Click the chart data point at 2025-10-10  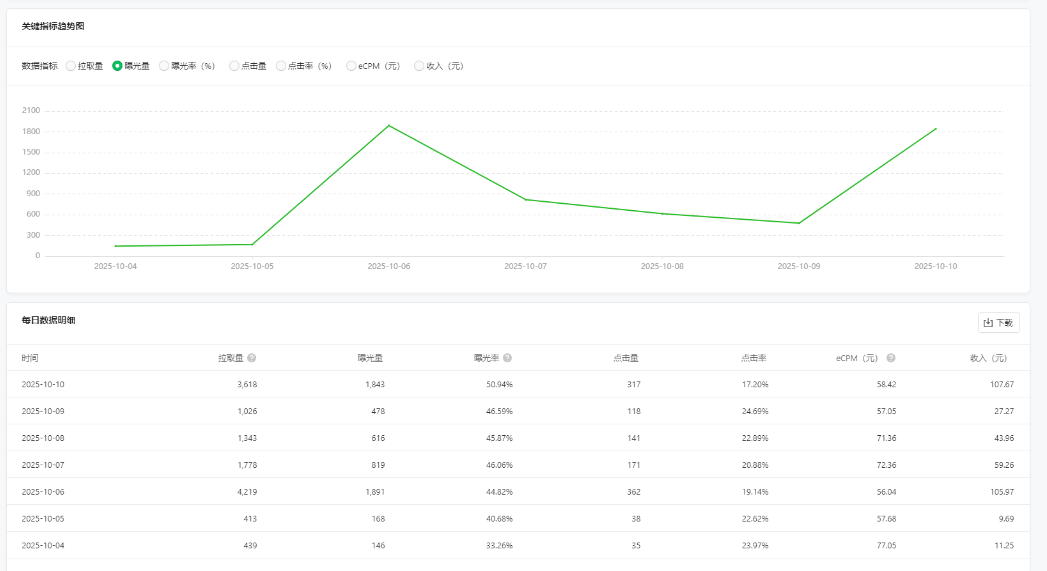click(x=936, y=128)
